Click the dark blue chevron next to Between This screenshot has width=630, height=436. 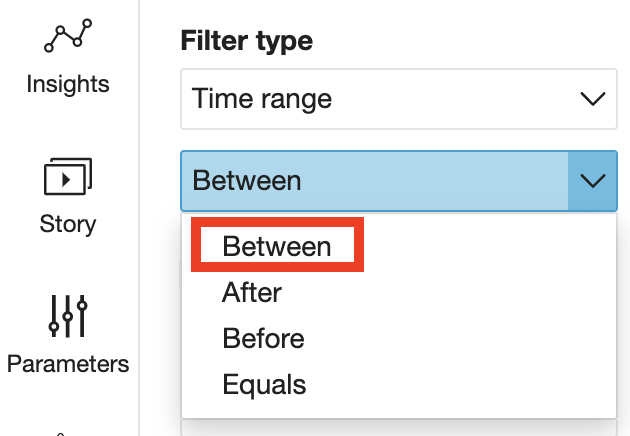(593, 181)
